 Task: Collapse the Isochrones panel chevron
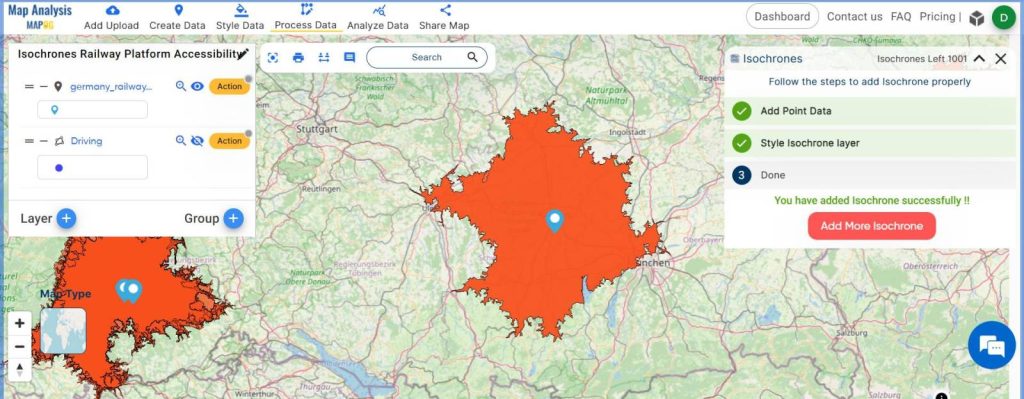[x=979, y=59]
